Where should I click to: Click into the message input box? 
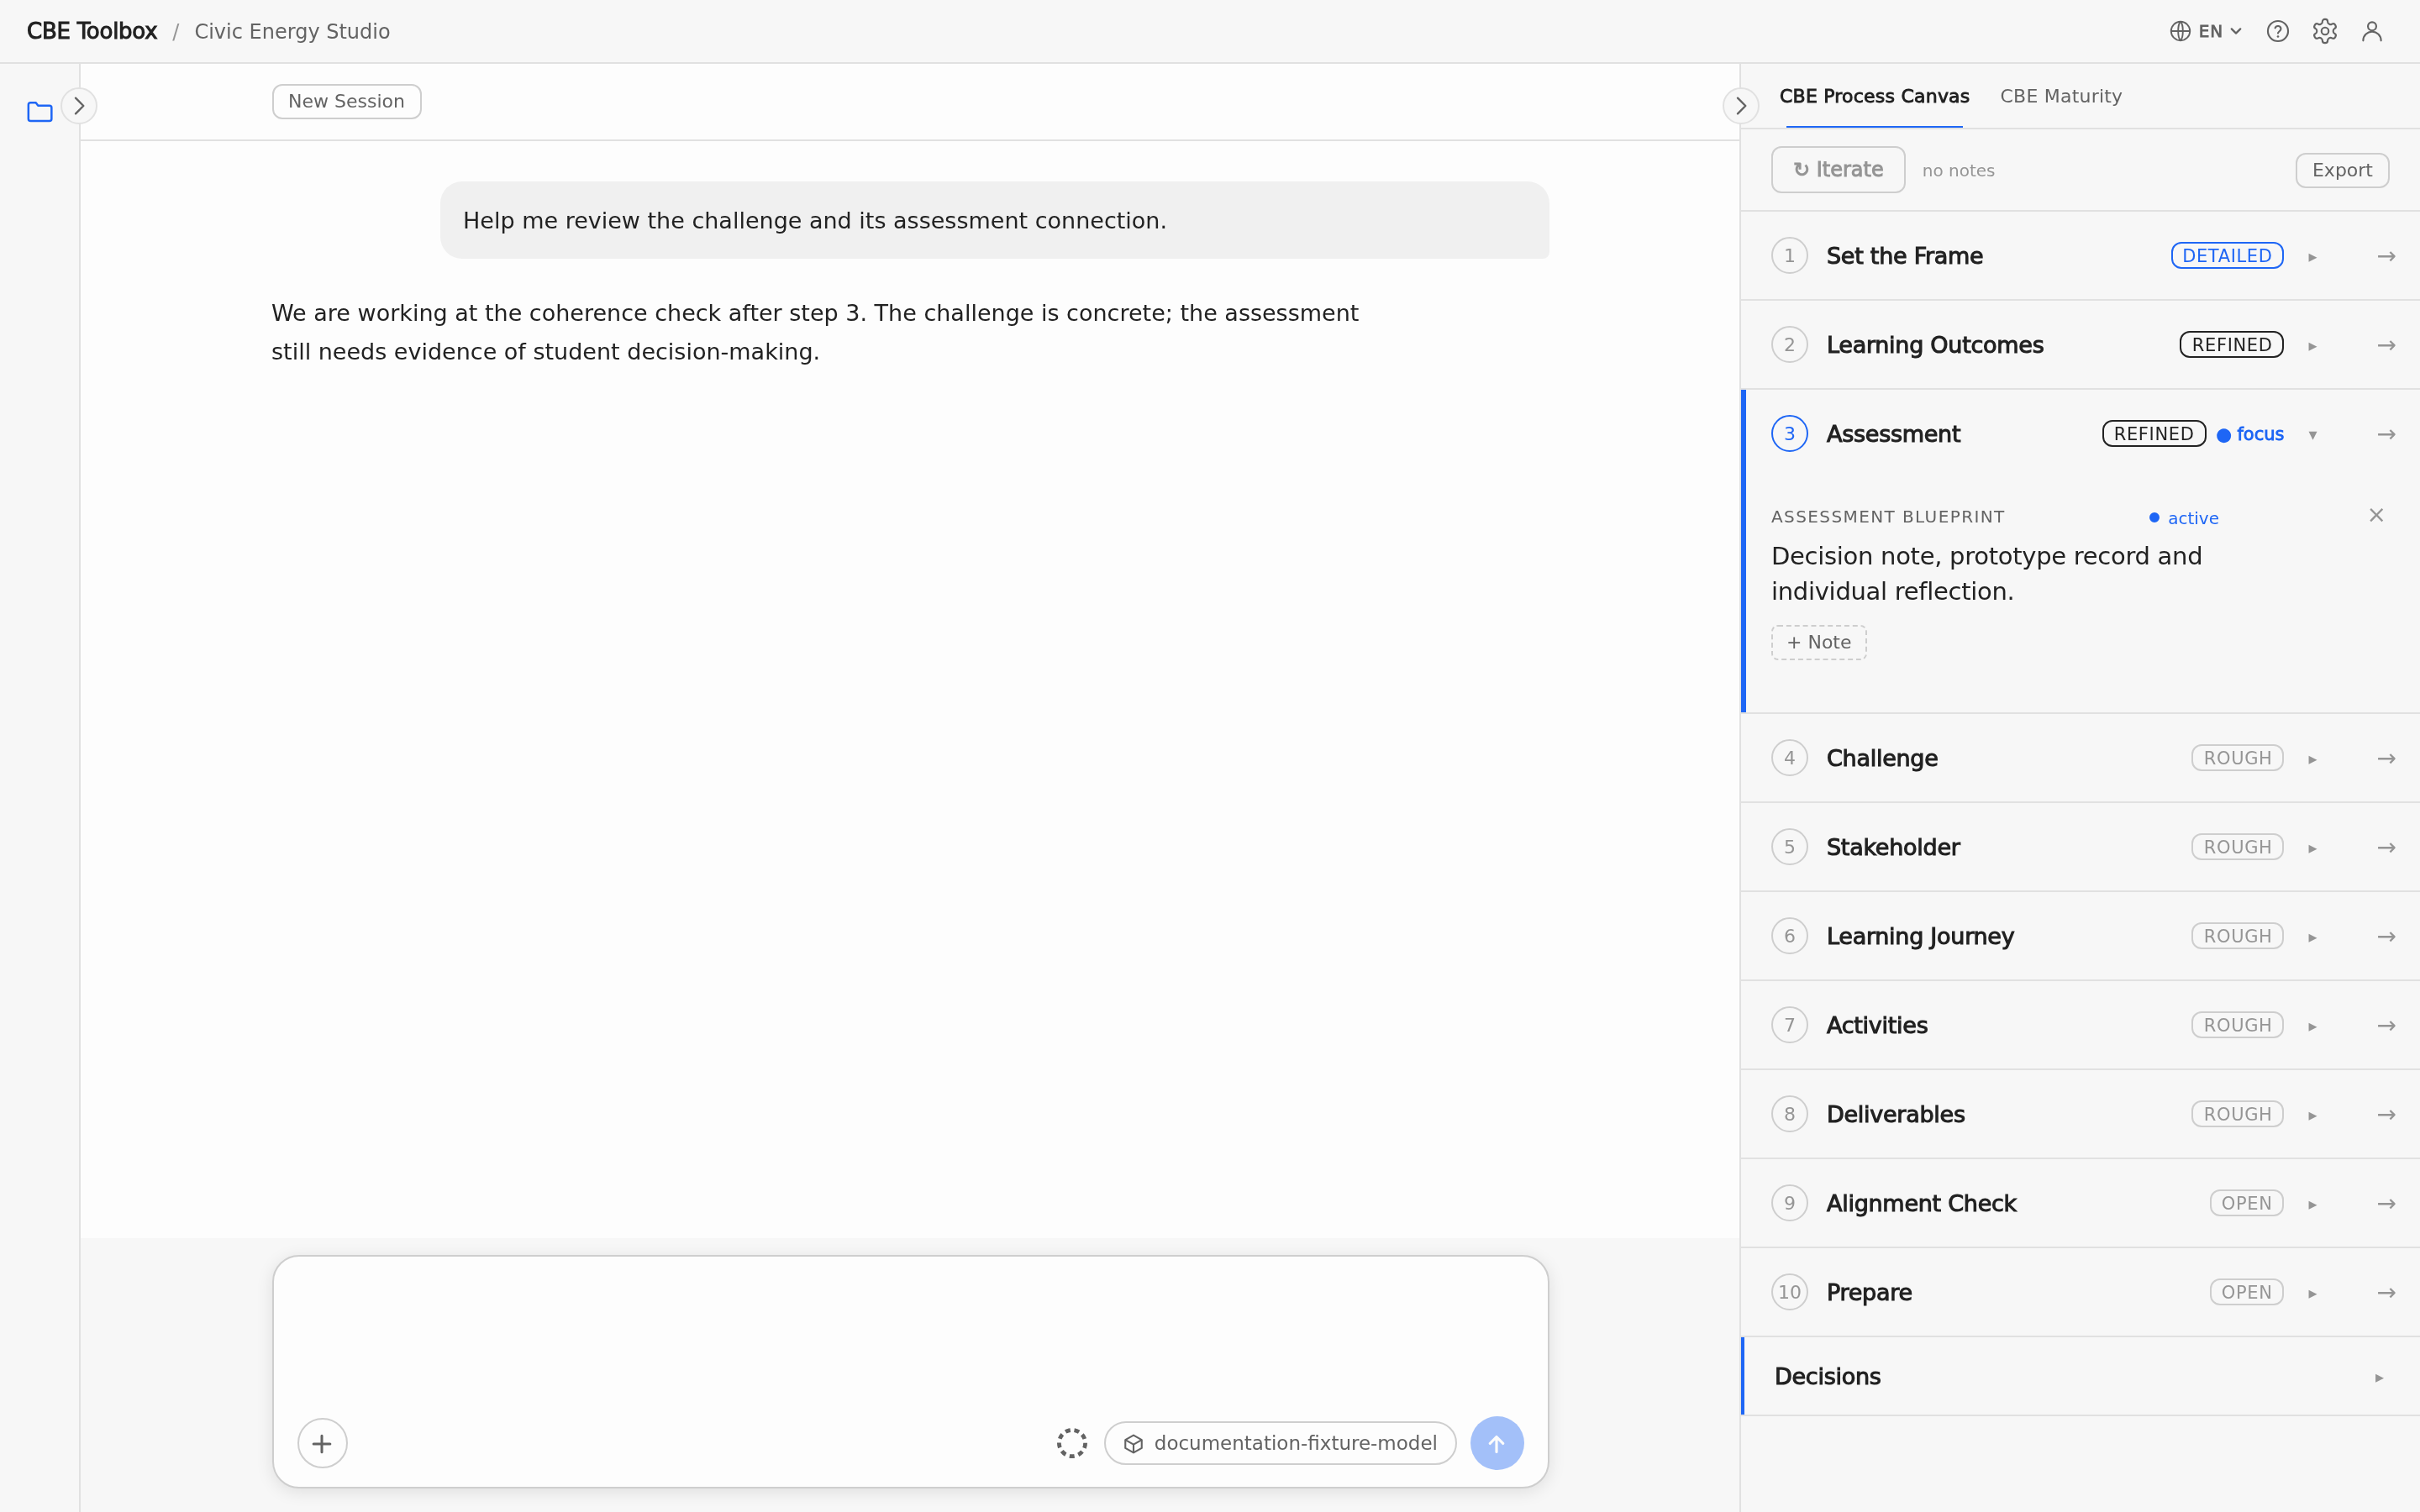(x=910, y=1335)
